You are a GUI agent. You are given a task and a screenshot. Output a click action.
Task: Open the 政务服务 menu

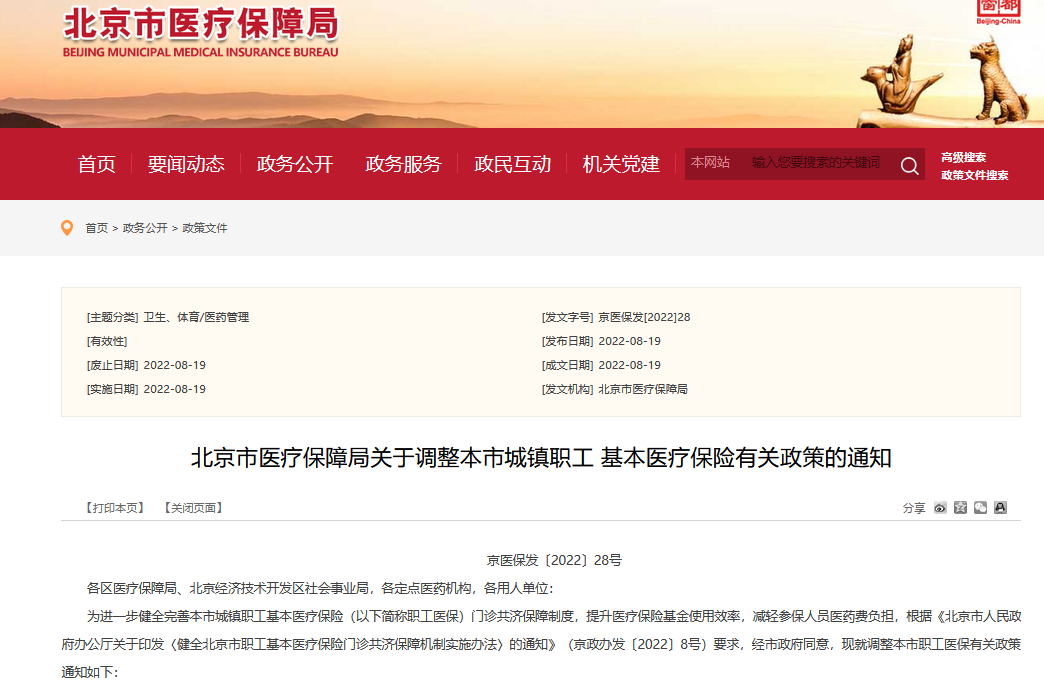404,164
